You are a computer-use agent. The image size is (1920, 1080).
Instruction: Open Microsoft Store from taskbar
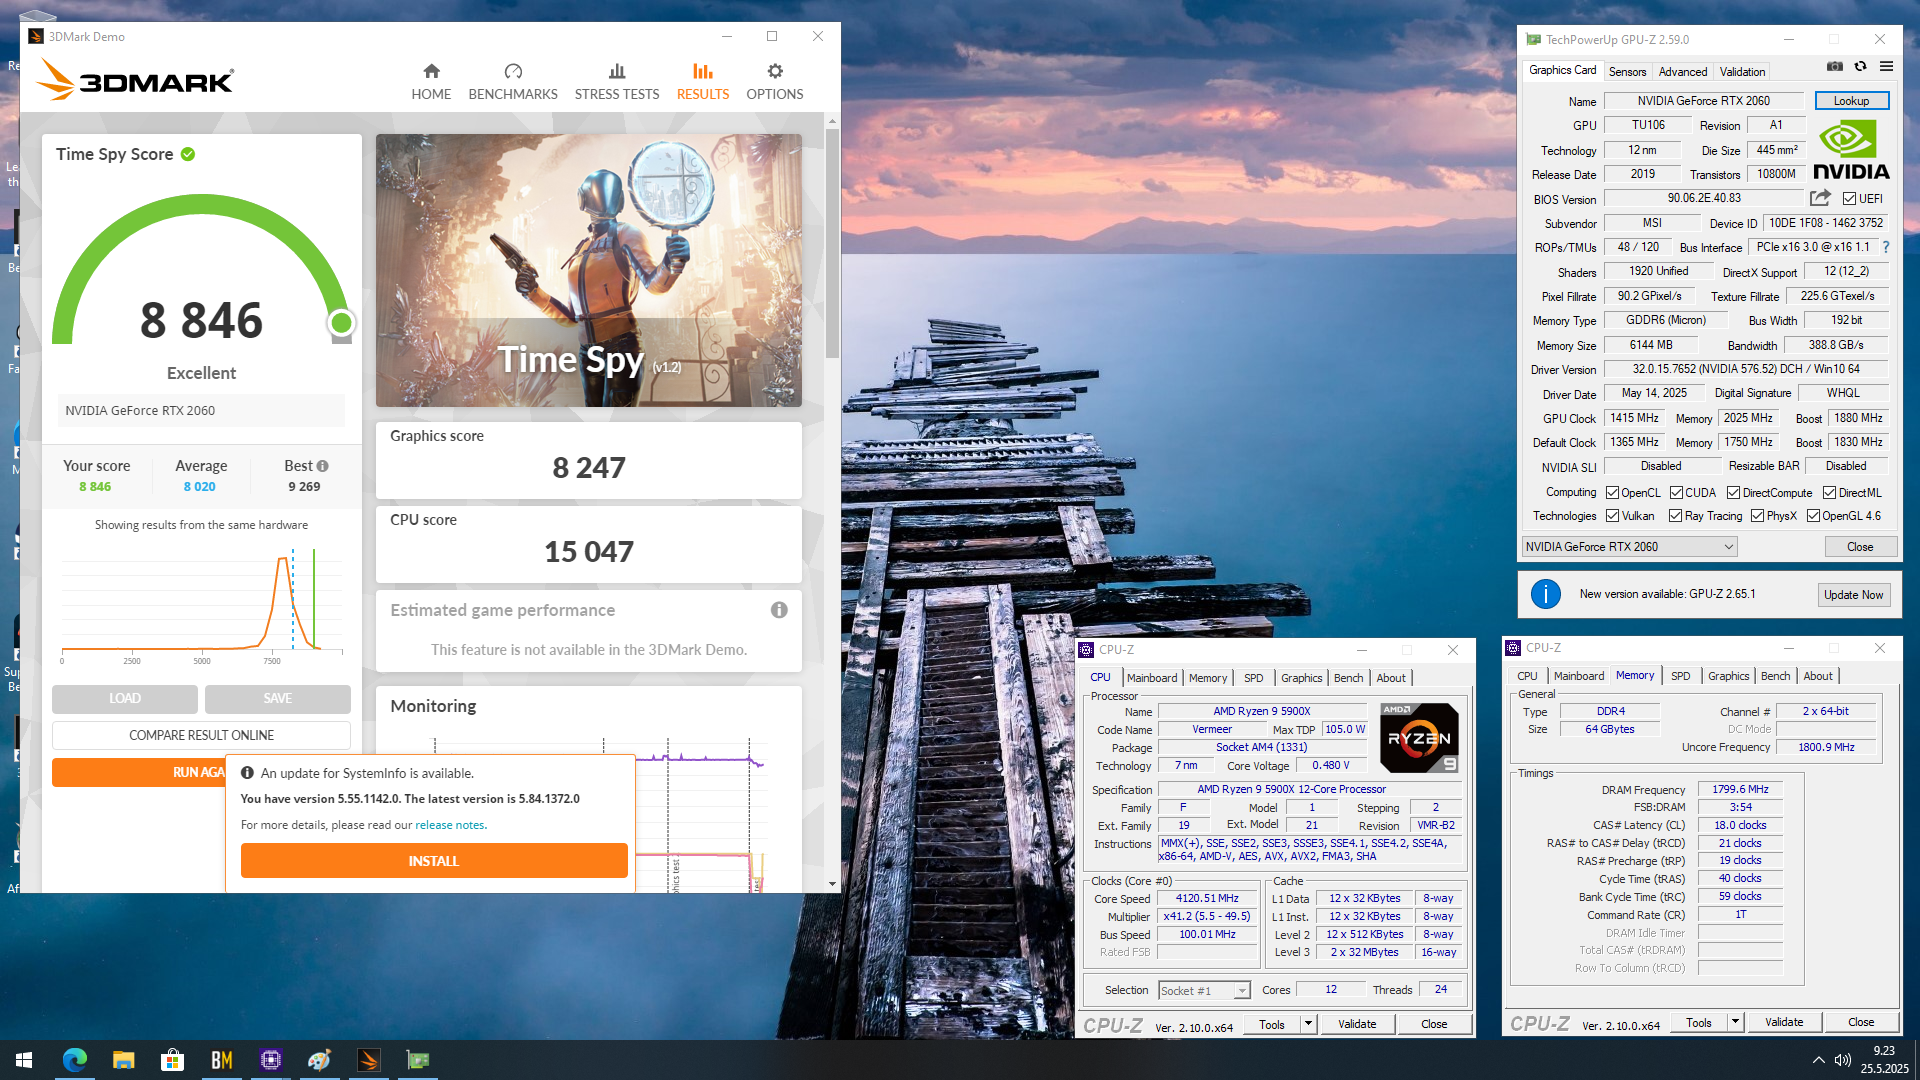click(x=172, y=1060)
